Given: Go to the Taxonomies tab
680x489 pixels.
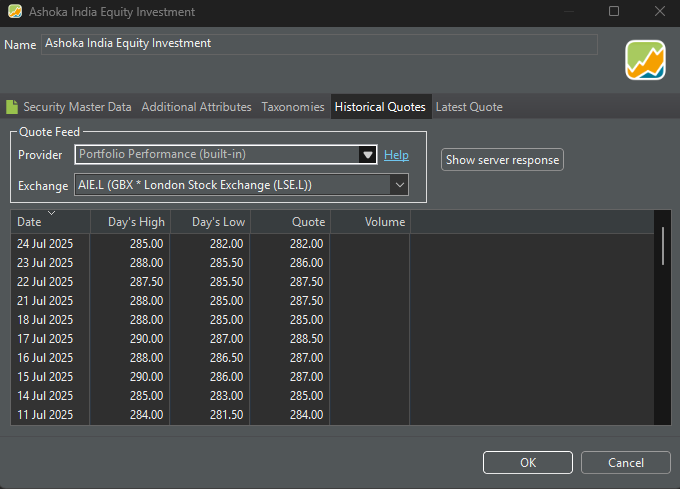Looking at the screenshot, I should click(x=293, y=107).
